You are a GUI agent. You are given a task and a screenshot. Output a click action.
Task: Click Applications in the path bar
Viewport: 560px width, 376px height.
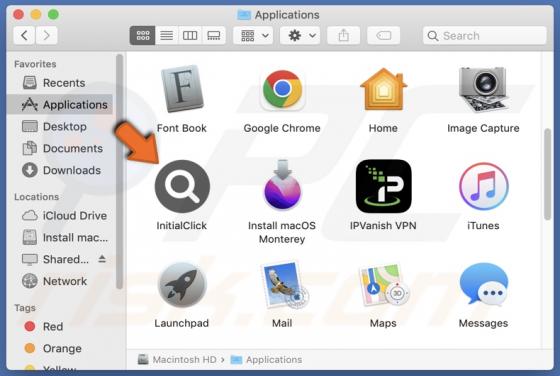point(266,359)
